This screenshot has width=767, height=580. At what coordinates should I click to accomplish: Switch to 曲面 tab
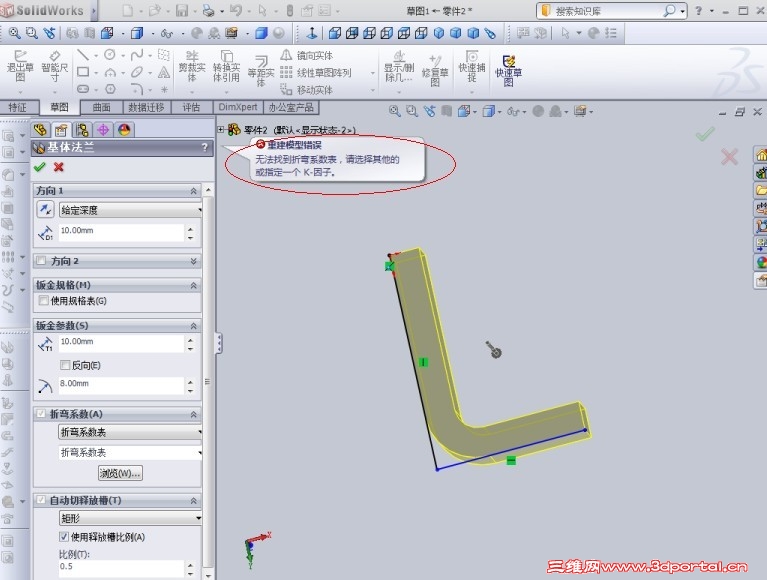click(101, 107)
